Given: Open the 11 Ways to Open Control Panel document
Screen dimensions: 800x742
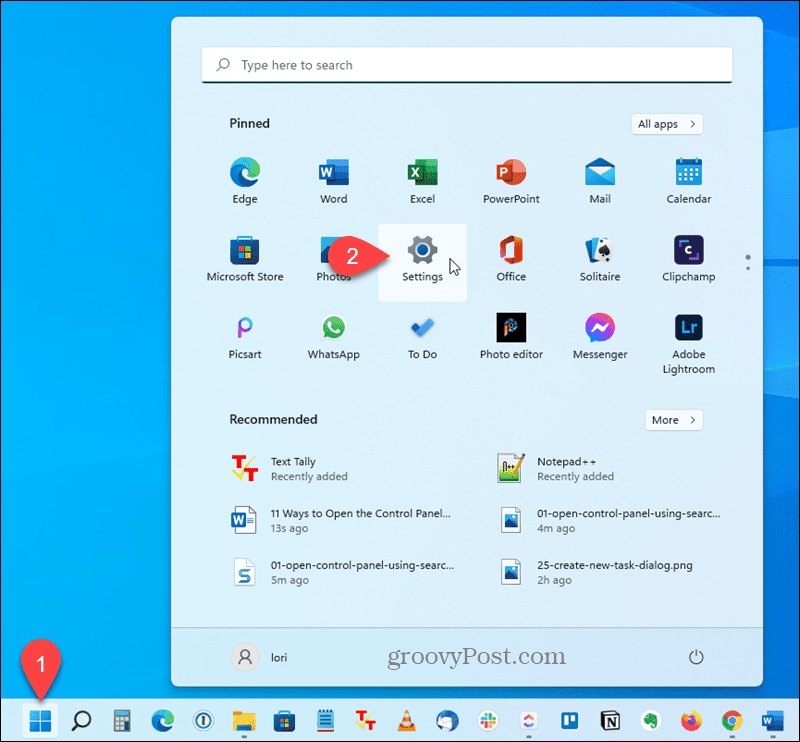Looking at the screenshot, I should click(342, 521).
